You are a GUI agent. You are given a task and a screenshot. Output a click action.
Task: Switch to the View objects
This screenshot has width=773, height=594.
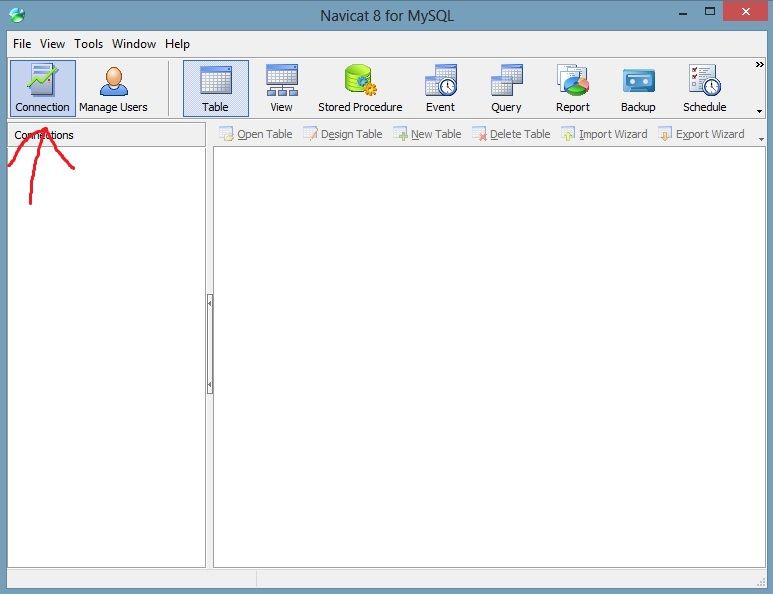click(281, 88)
